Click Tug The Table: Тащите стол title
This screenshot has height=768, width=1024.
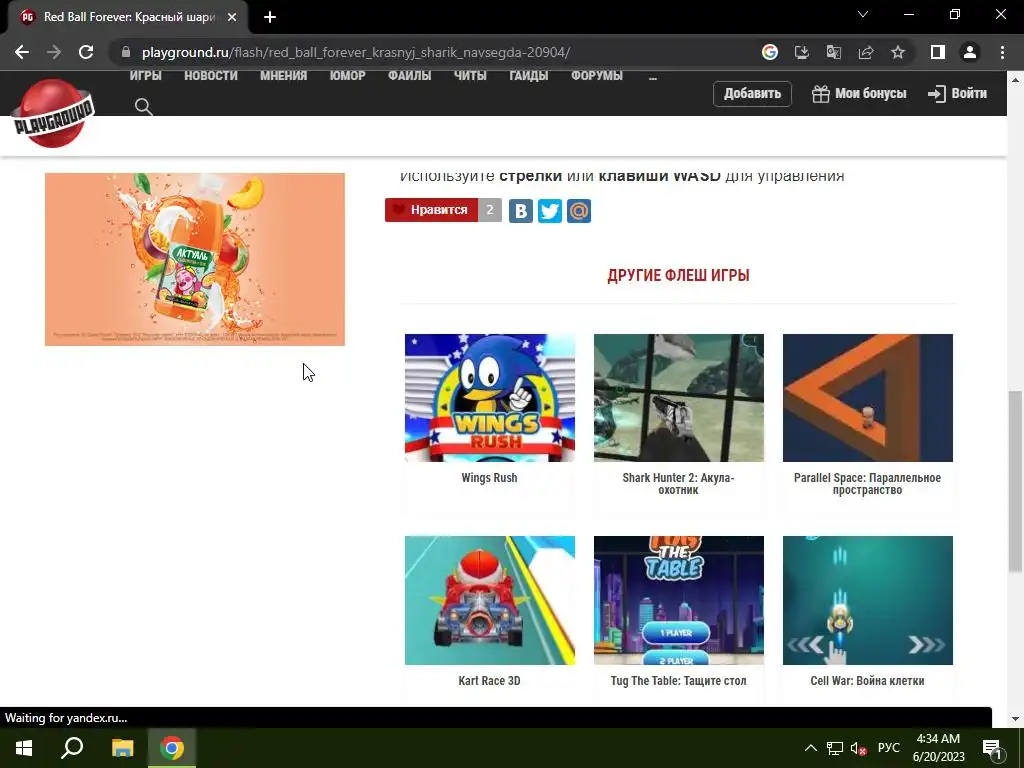[679, 681]
